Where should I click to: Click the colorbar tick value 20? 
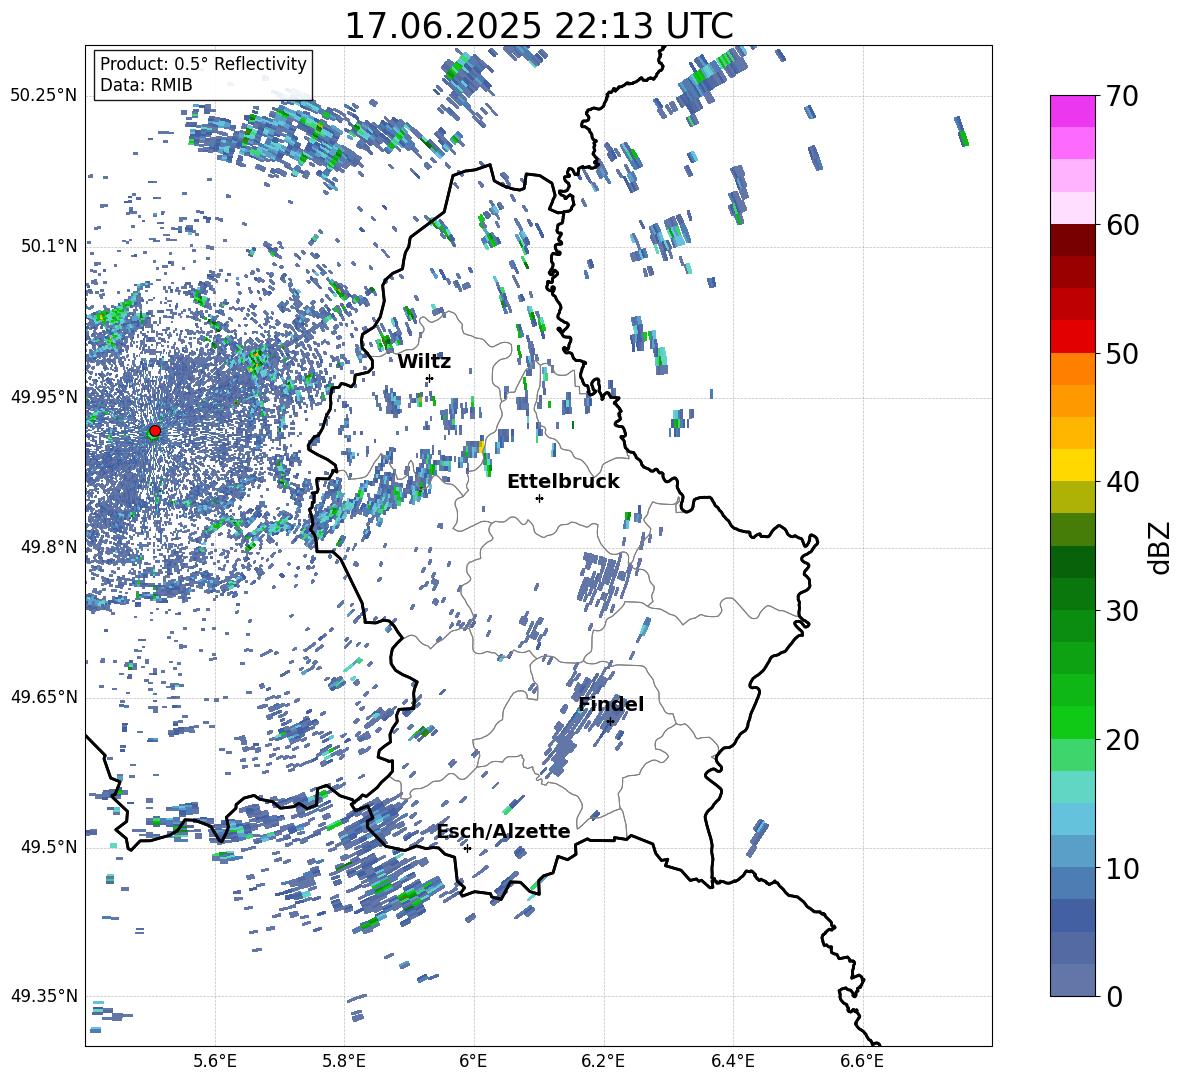point(1122,740)
